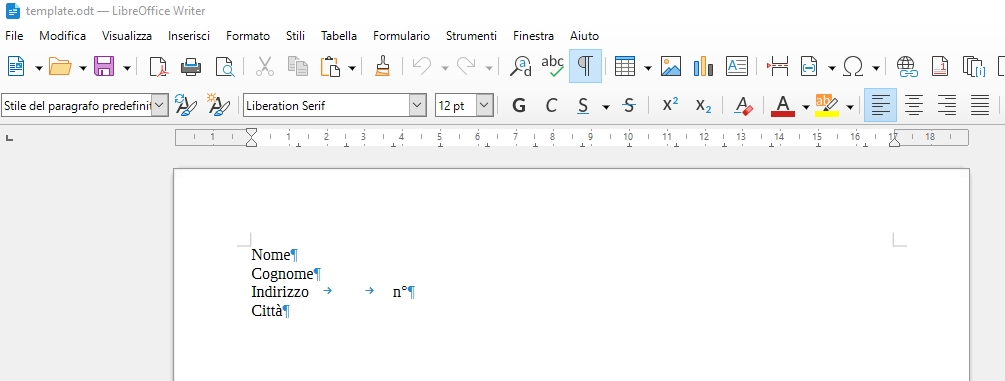Toggle italic (C button)
Screen dimensions: 1005x381
[551, 105]
